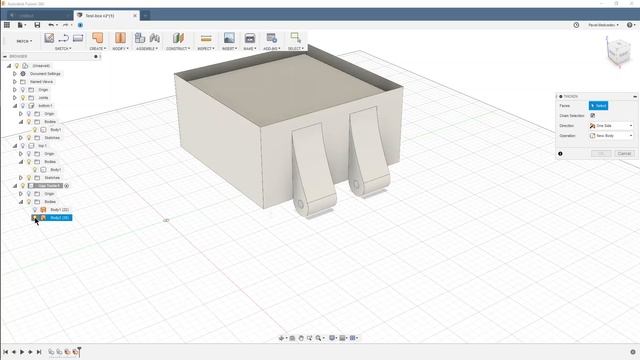This screenshot has height=360, width=640.
Task: Click the Construct plane icon
Action: pyautogui.click(x=178, y=38)
